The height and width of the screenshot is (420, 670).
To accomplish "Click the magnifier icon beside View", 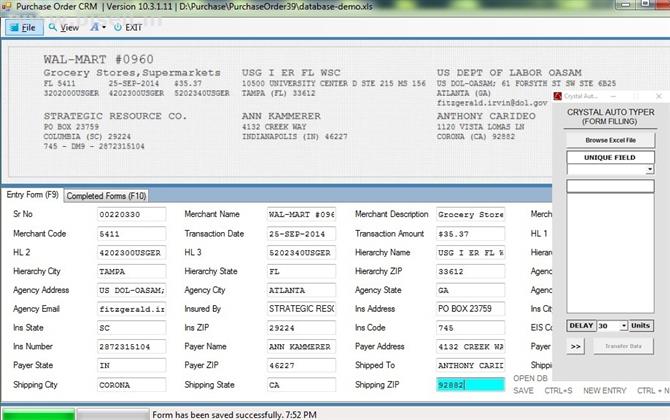I will tap(53, 27).
